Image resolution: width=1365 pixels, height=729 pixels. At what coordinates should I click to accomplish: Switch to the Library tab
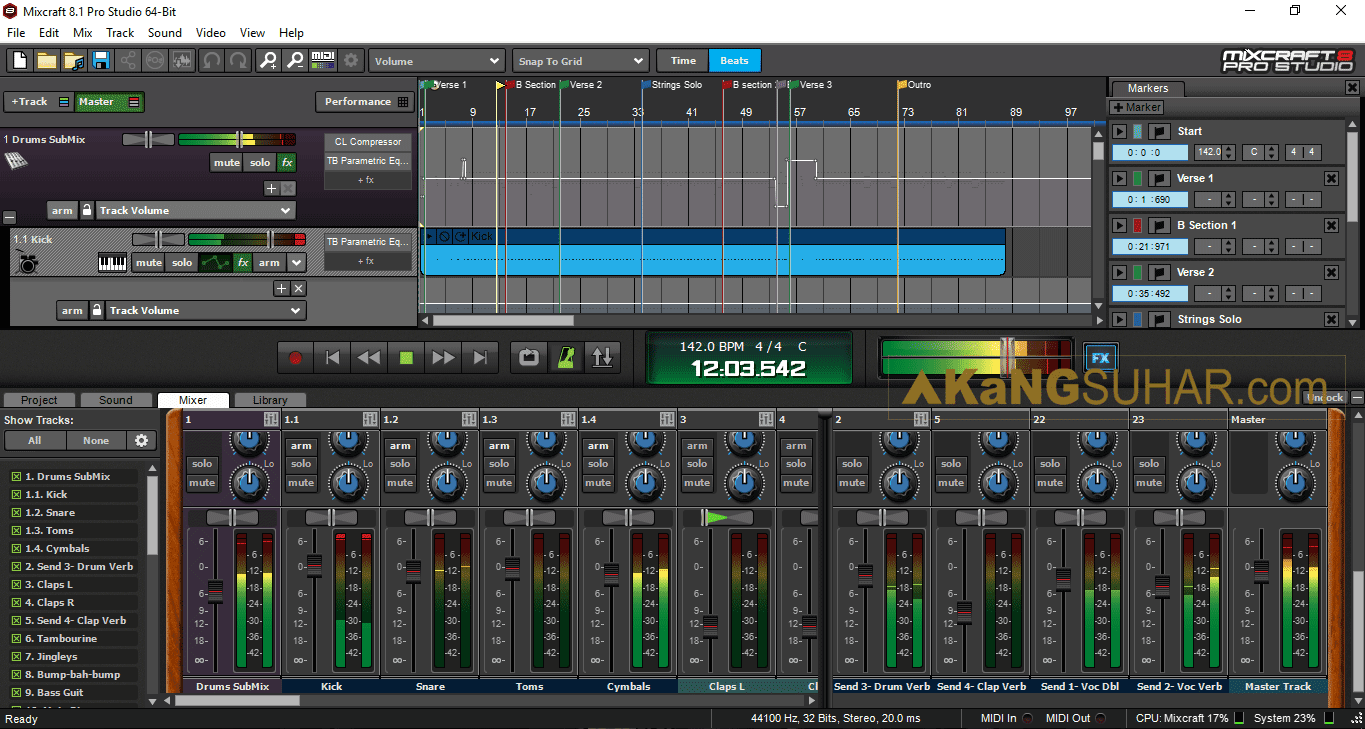click(270, 400)
